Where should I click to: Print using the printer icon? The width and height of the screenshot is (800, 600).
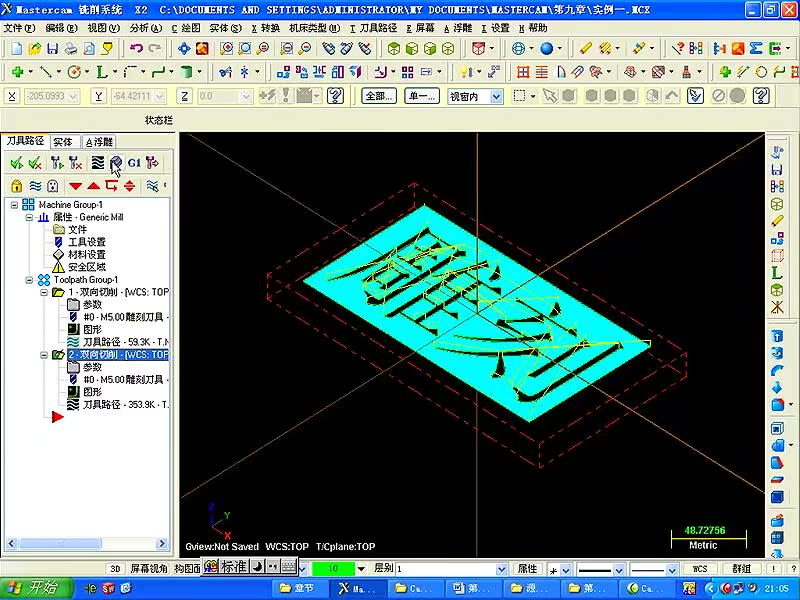point(71,48)
